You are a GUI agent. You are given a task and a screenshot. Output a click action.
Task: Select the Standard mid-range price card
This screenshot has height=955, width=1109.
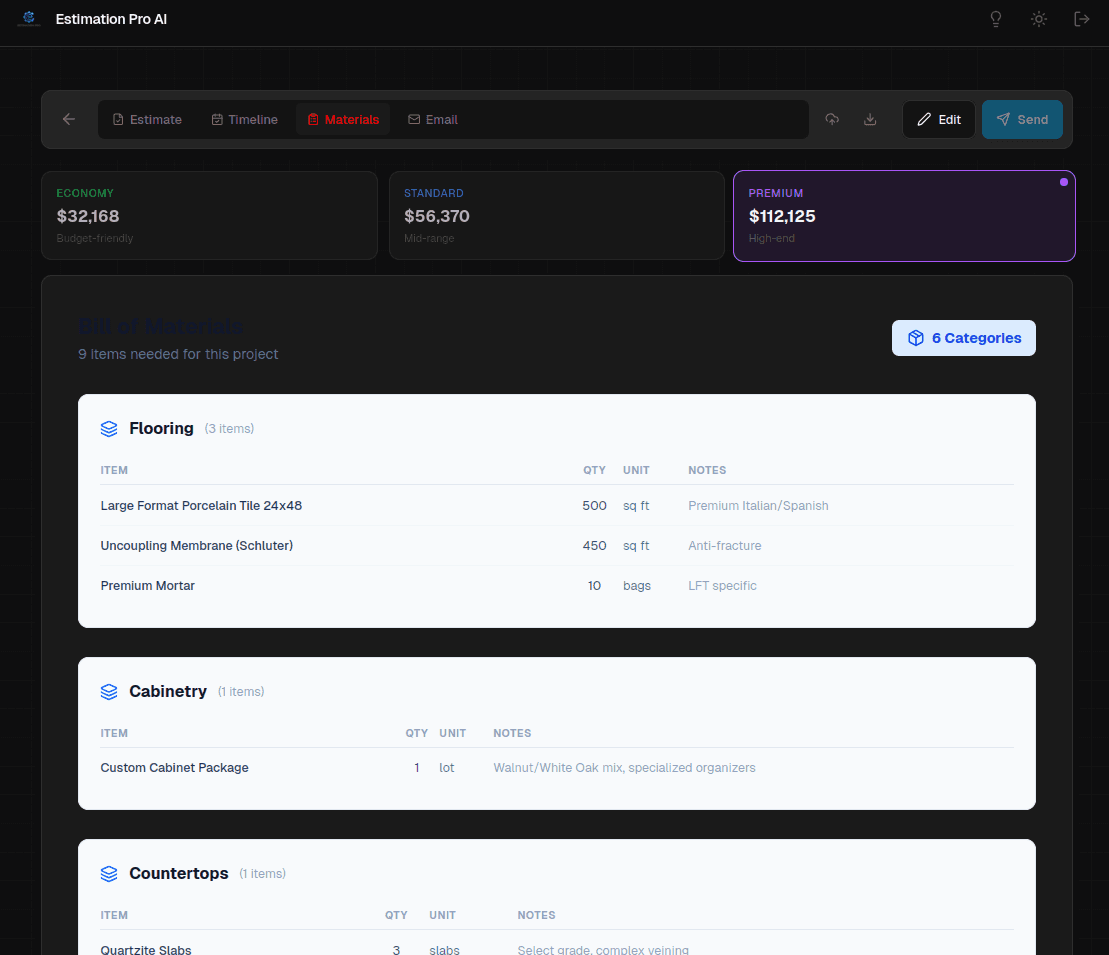point(557,215)
